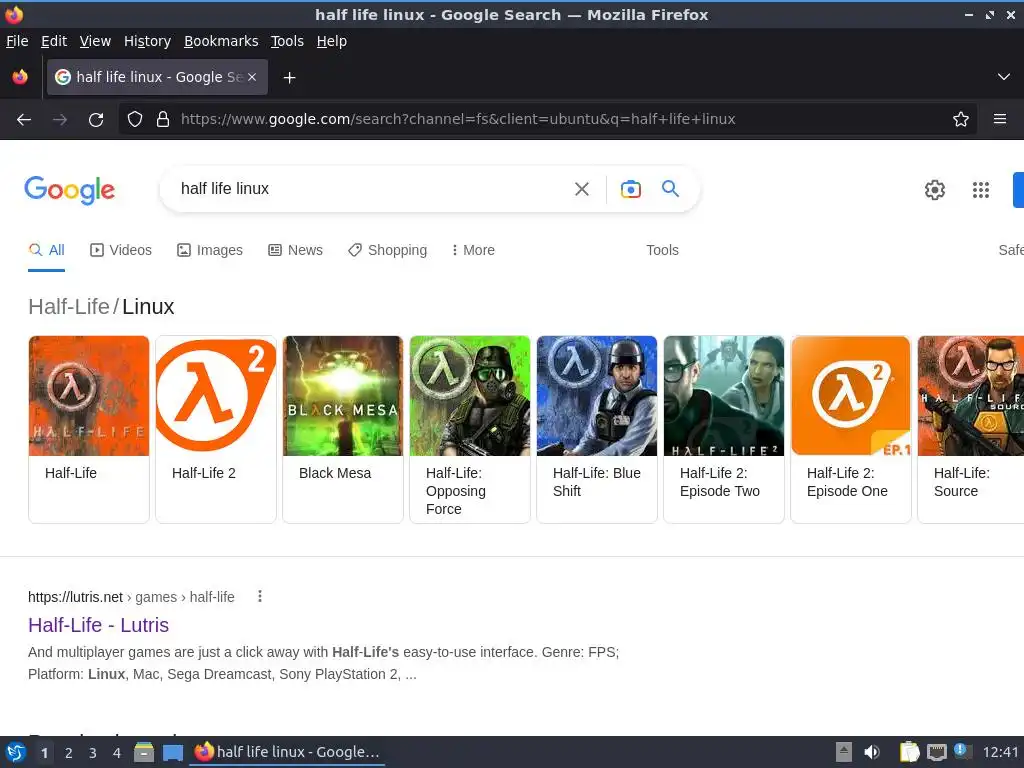Click the lutris.net breadcrumb URL
The width and height of the screenshot is (1024, 768).
(131, 597)
